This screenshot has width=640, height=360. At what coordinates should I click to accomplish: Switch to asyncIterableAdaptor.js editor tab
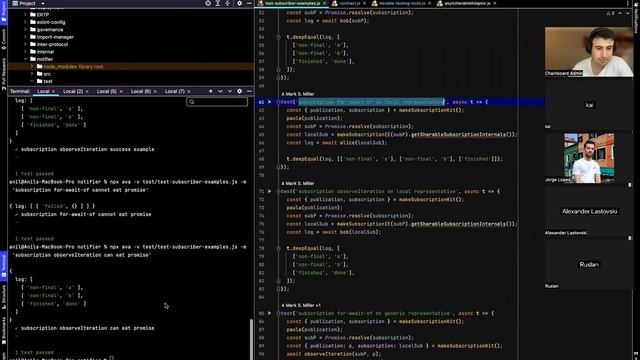[467, 3]
